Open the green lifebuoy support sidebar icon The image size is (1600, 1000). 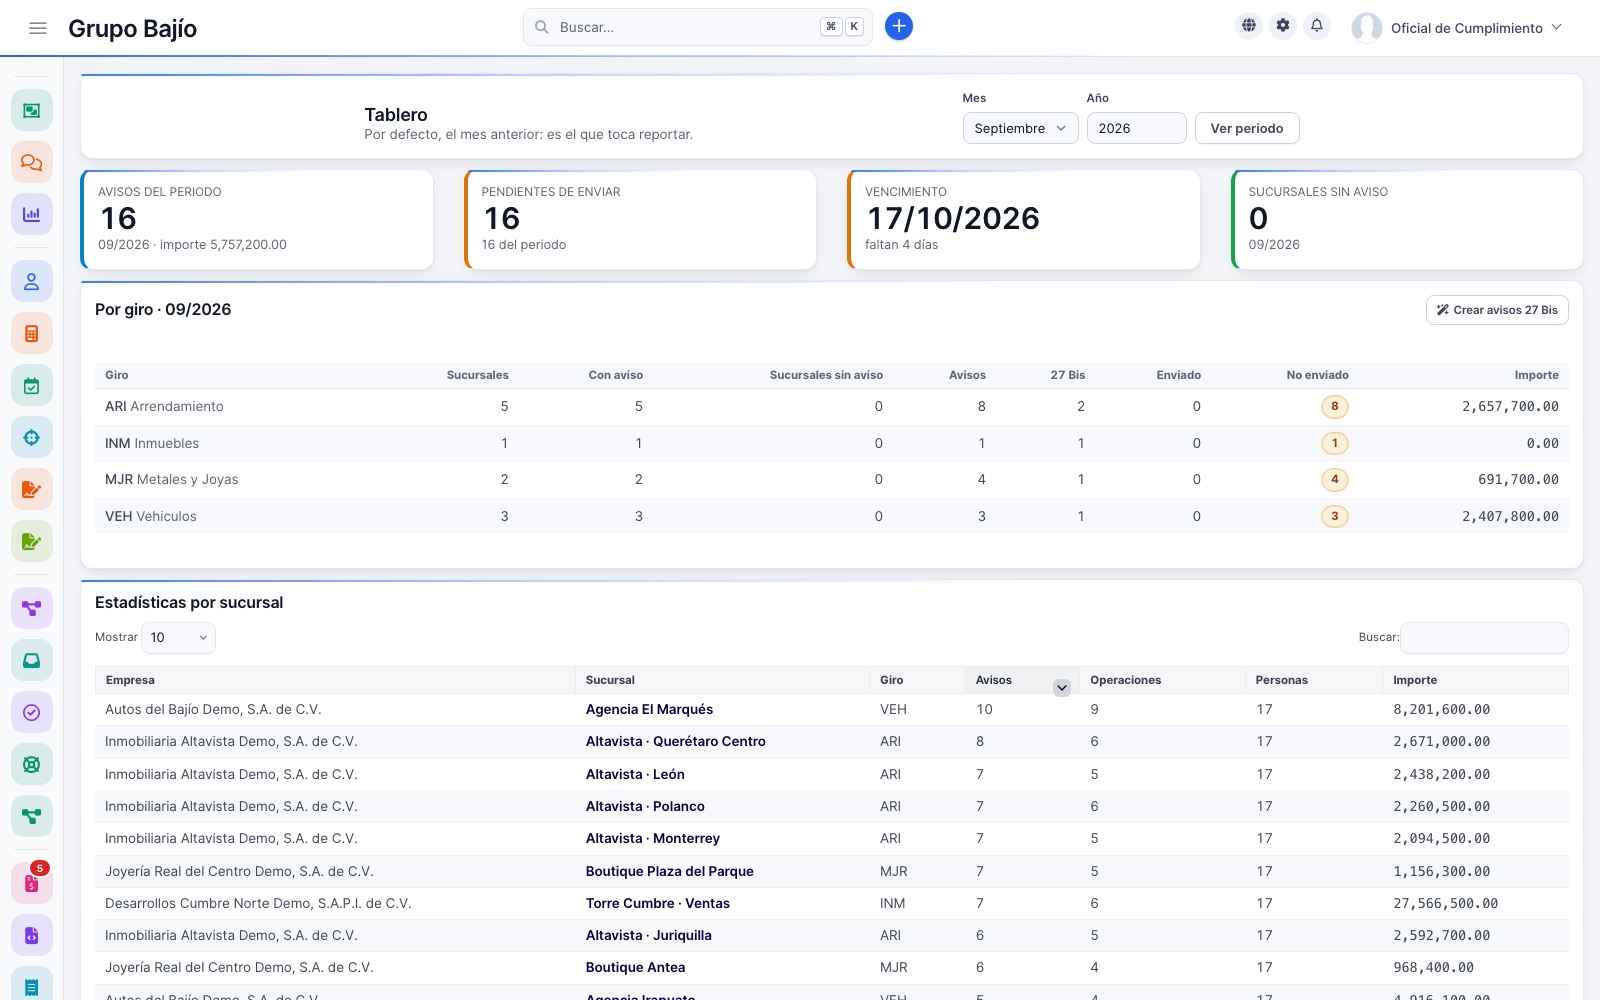point(32,764)
